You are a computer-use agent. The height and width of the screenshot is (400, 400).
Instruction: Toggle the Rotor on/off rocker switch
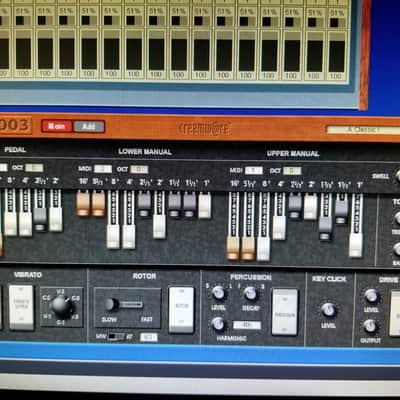(x=181, y=310)
